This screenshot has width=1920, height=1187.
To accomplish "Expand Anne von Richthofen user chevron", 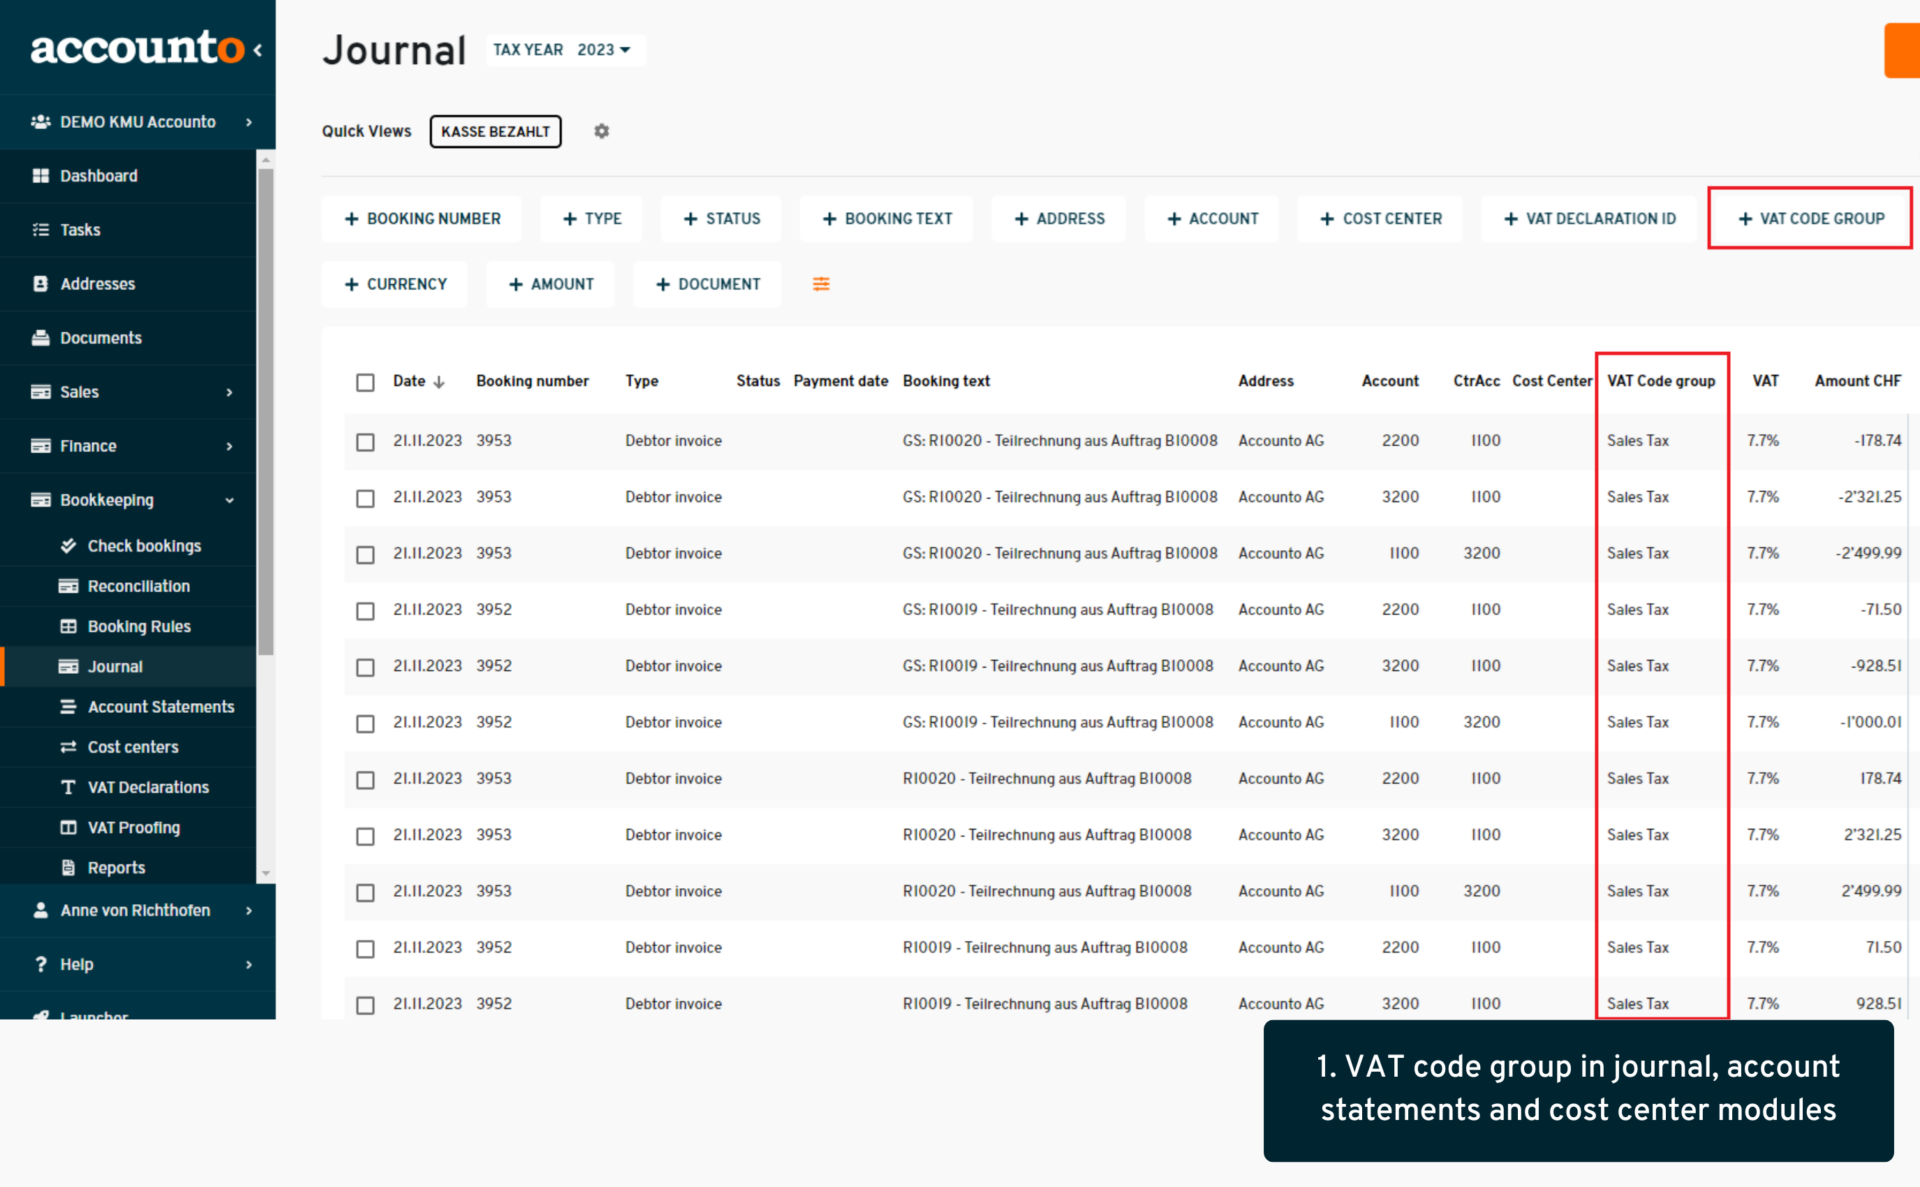I will point(249,911).
